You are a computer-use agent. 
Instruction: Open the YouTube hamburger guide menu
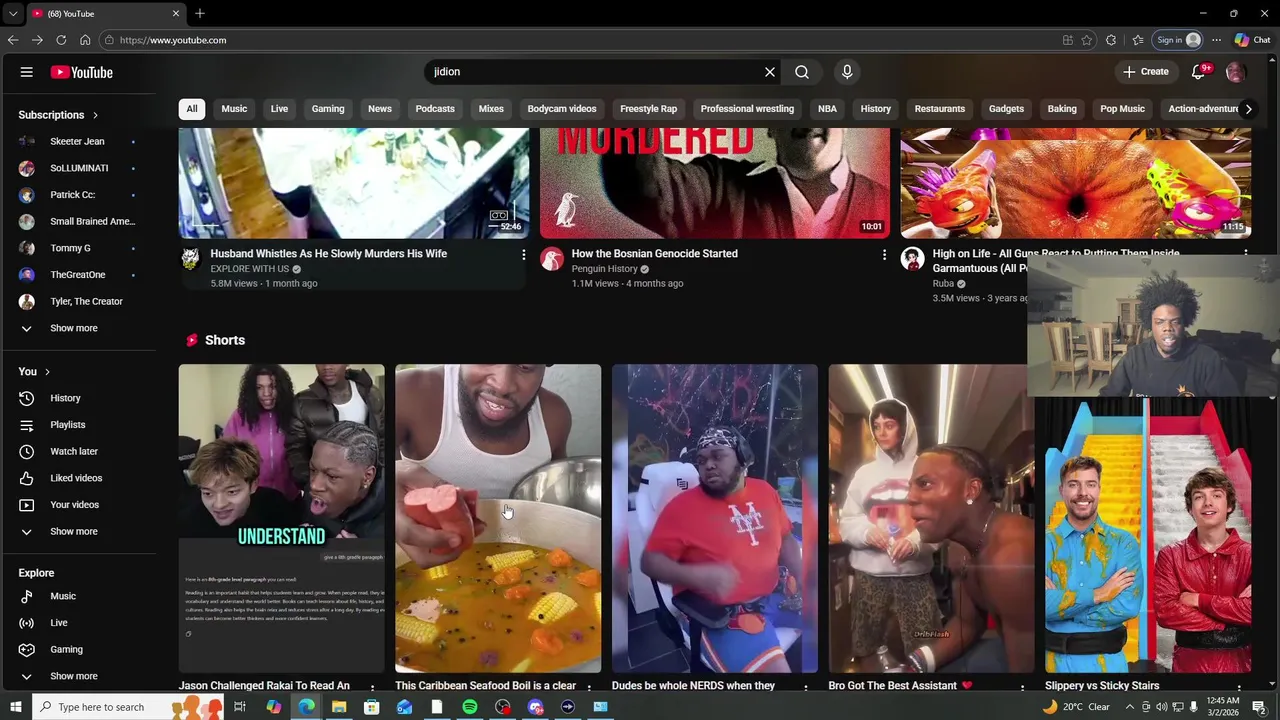coord(27,72)
